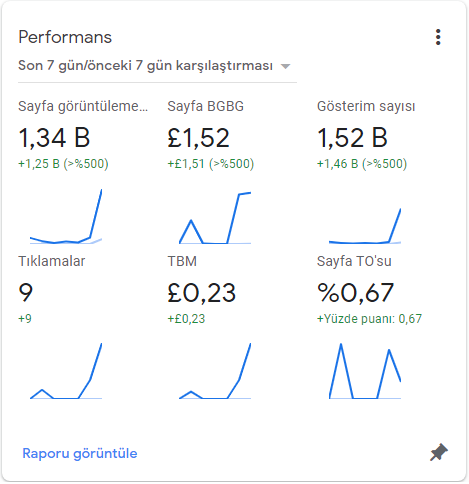Click the %0,67 Sayfa TO'su value
The image size is (469, 484).
[x=355, y=293]
